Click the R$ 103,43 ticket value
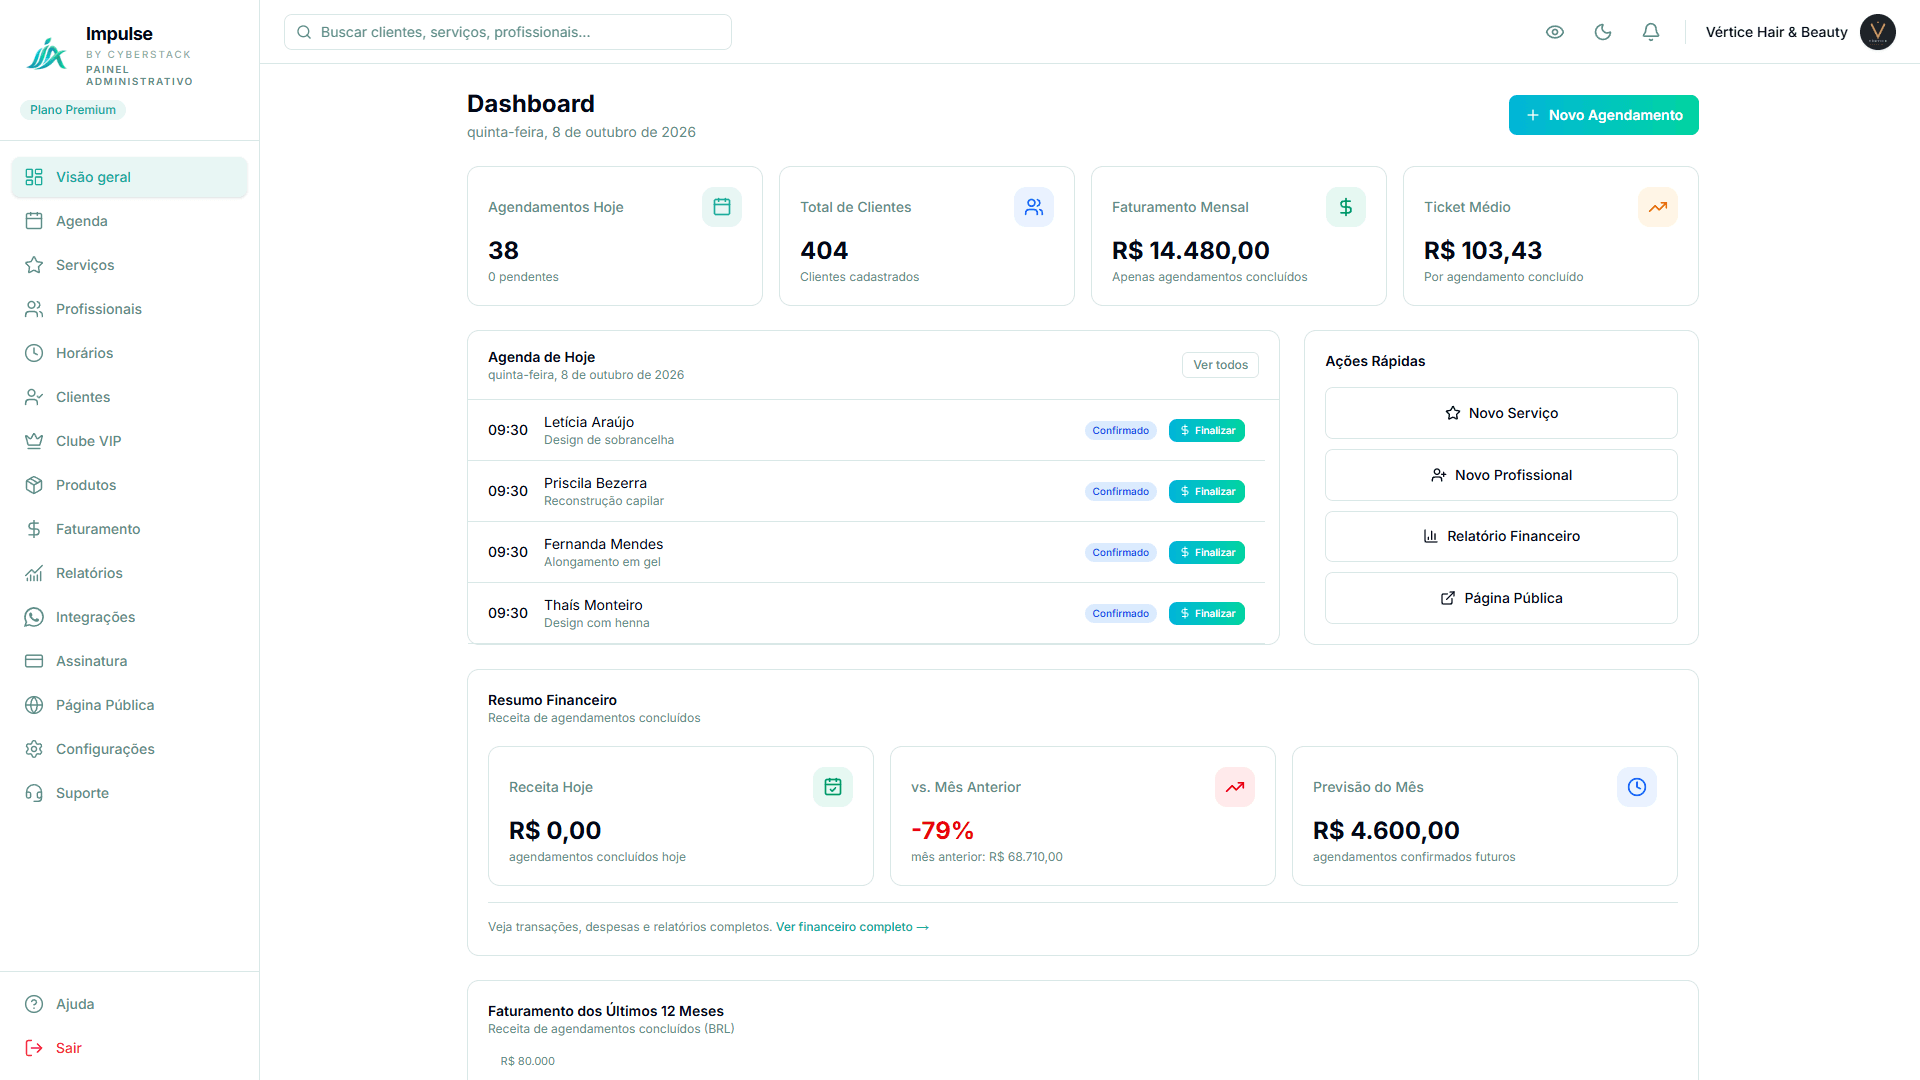1920x1080 pixels. pos(1483,250)
